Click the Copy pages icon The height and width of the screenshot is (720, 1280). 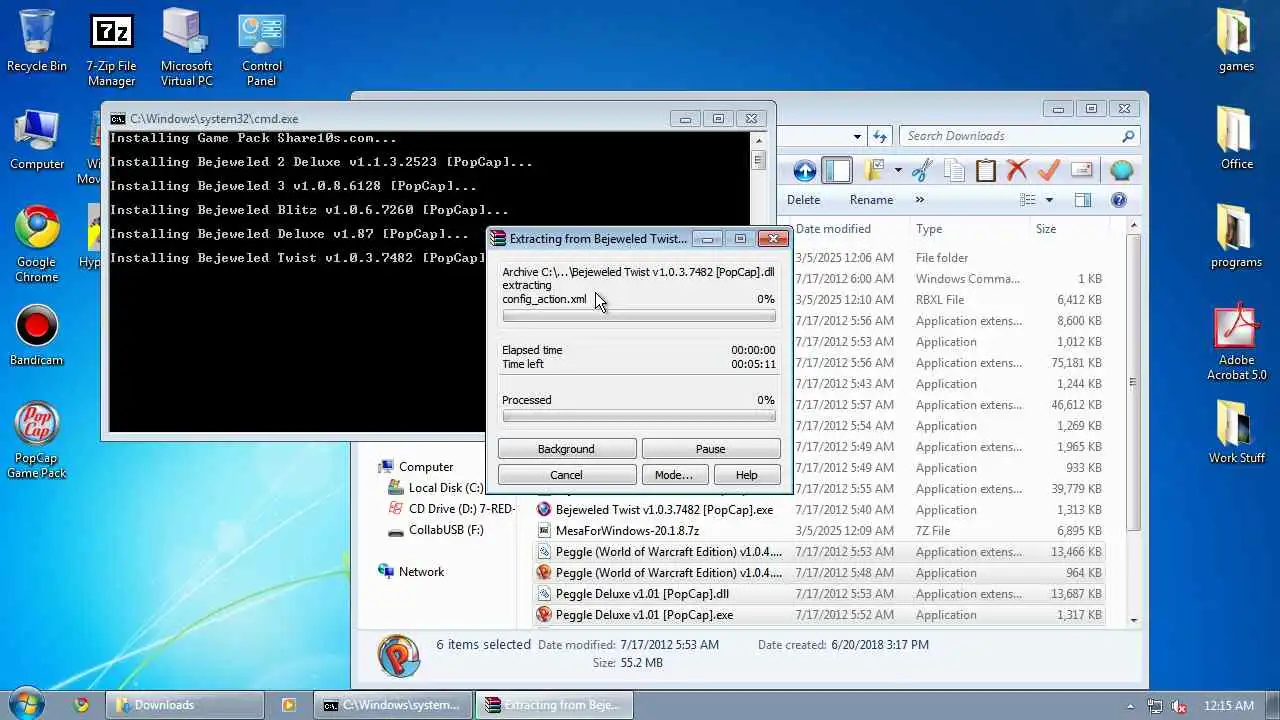954,171
